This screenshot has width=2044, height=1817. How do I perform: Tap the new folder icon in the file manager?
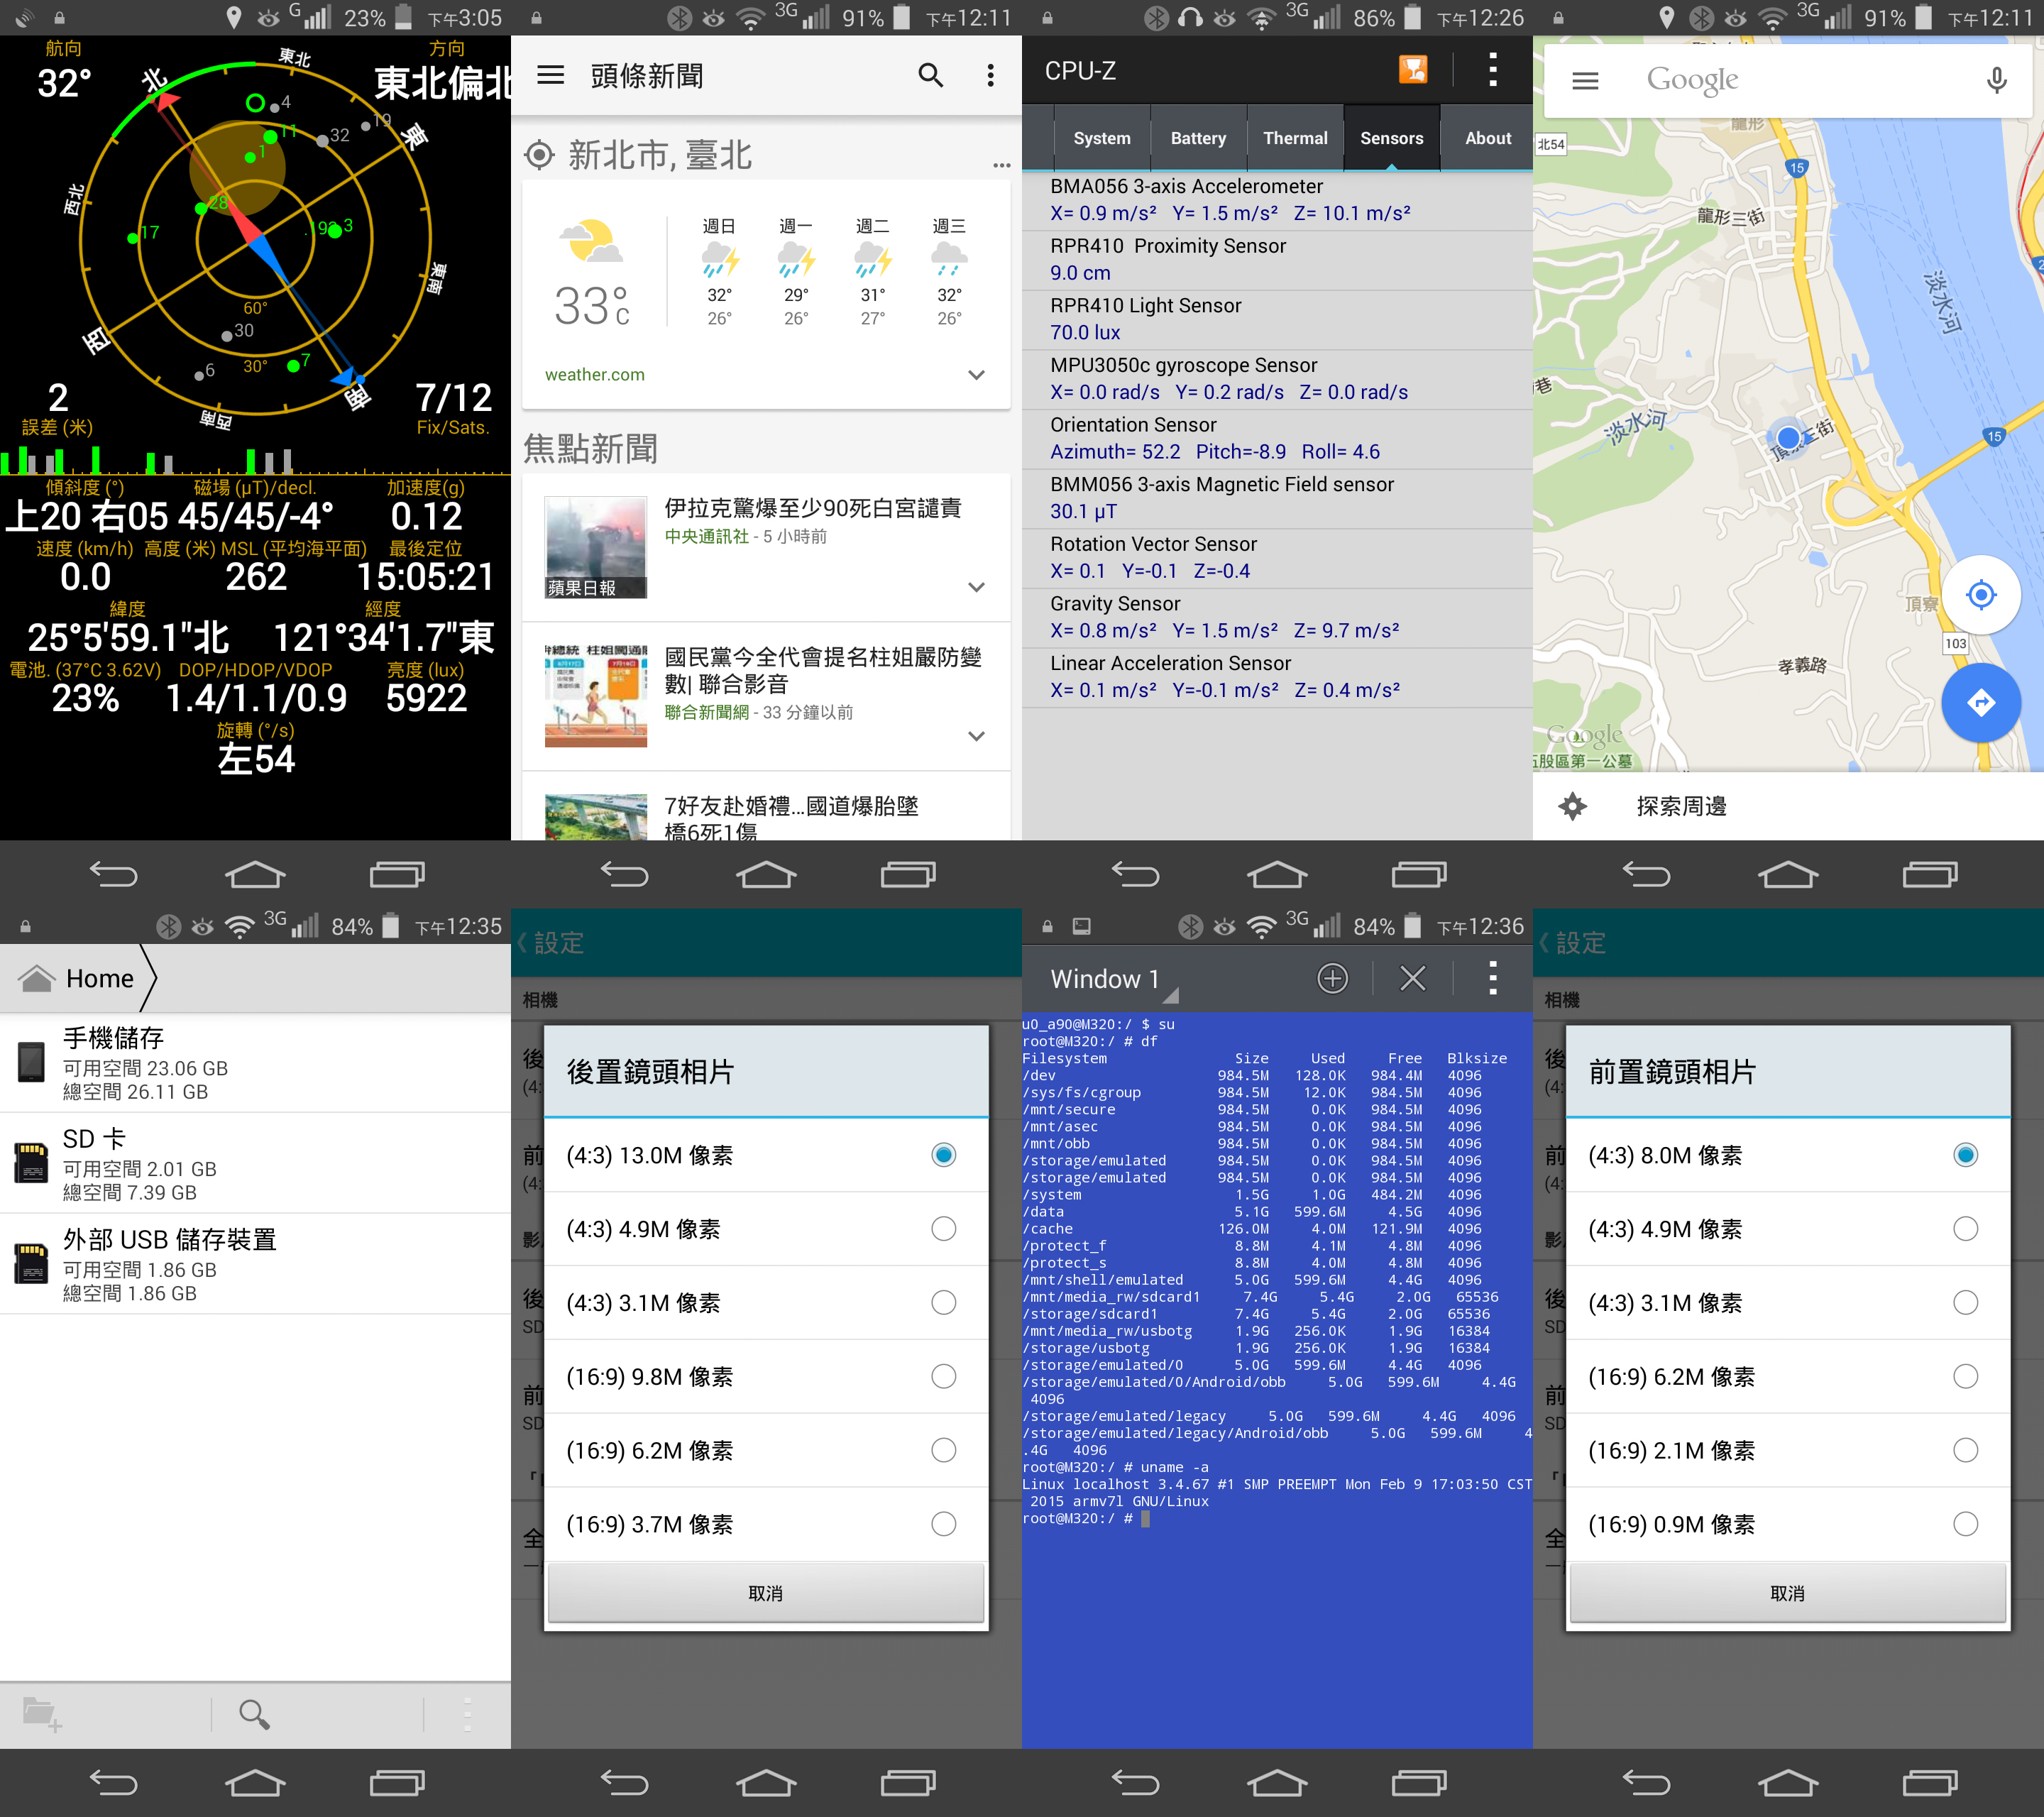42,1715
